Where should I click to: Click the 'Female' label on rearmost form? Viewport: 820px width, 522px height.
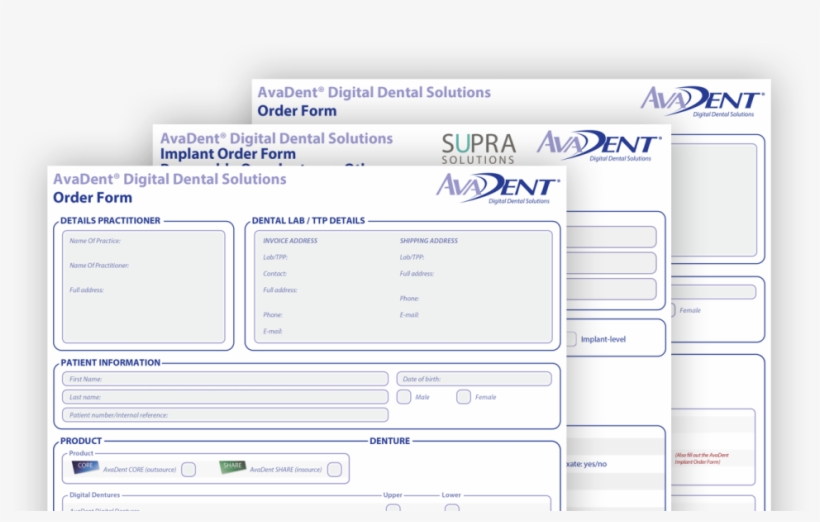click(690, 310)
